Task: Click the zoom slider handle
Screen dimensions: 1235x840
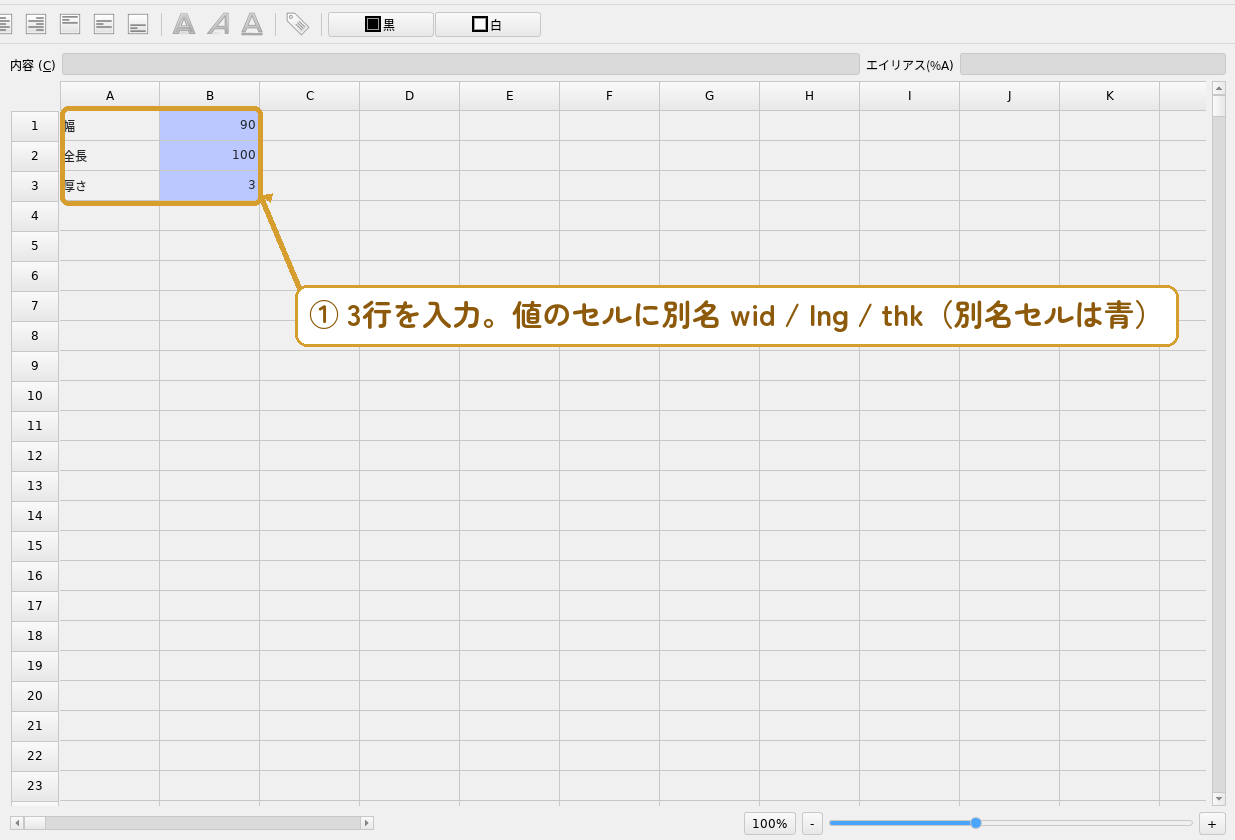Action: (976, 823)
